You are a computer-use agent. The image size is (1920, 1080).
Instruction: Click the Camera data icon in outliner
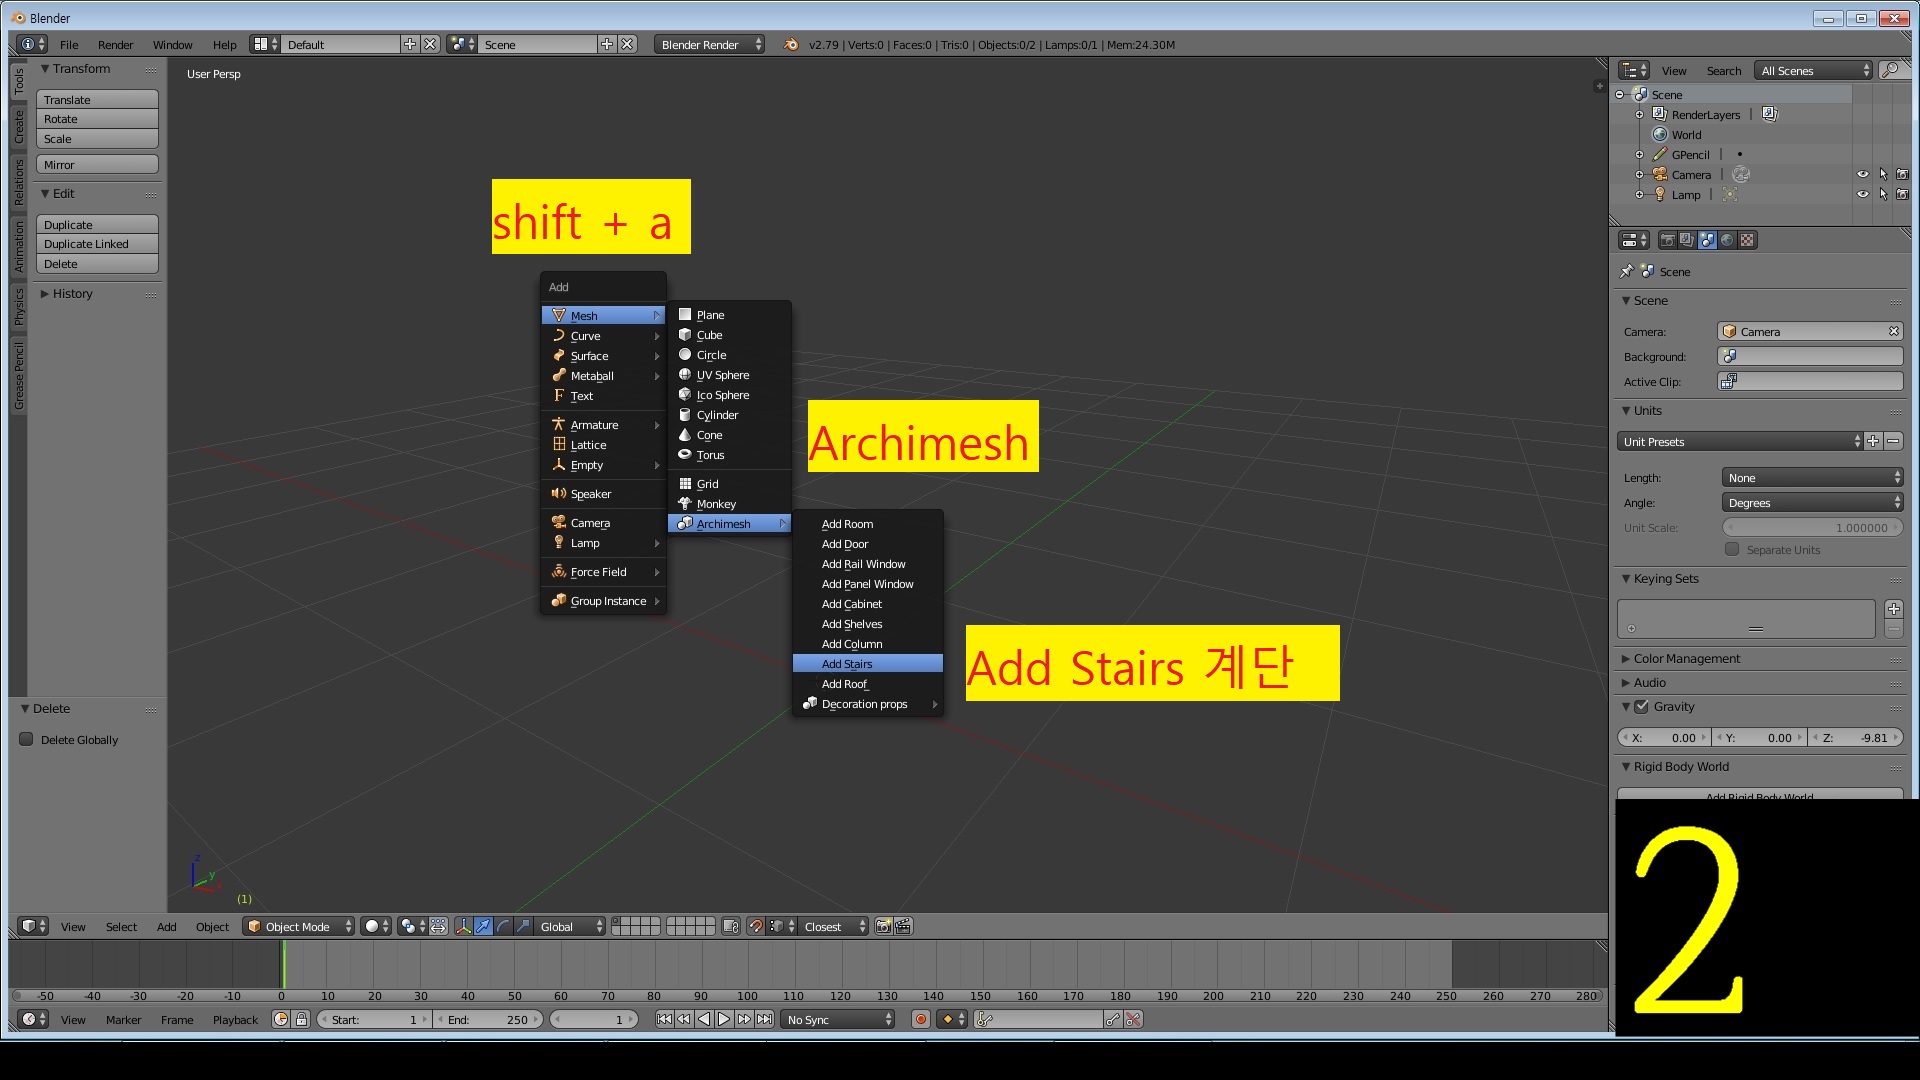tap(1741, 174)
